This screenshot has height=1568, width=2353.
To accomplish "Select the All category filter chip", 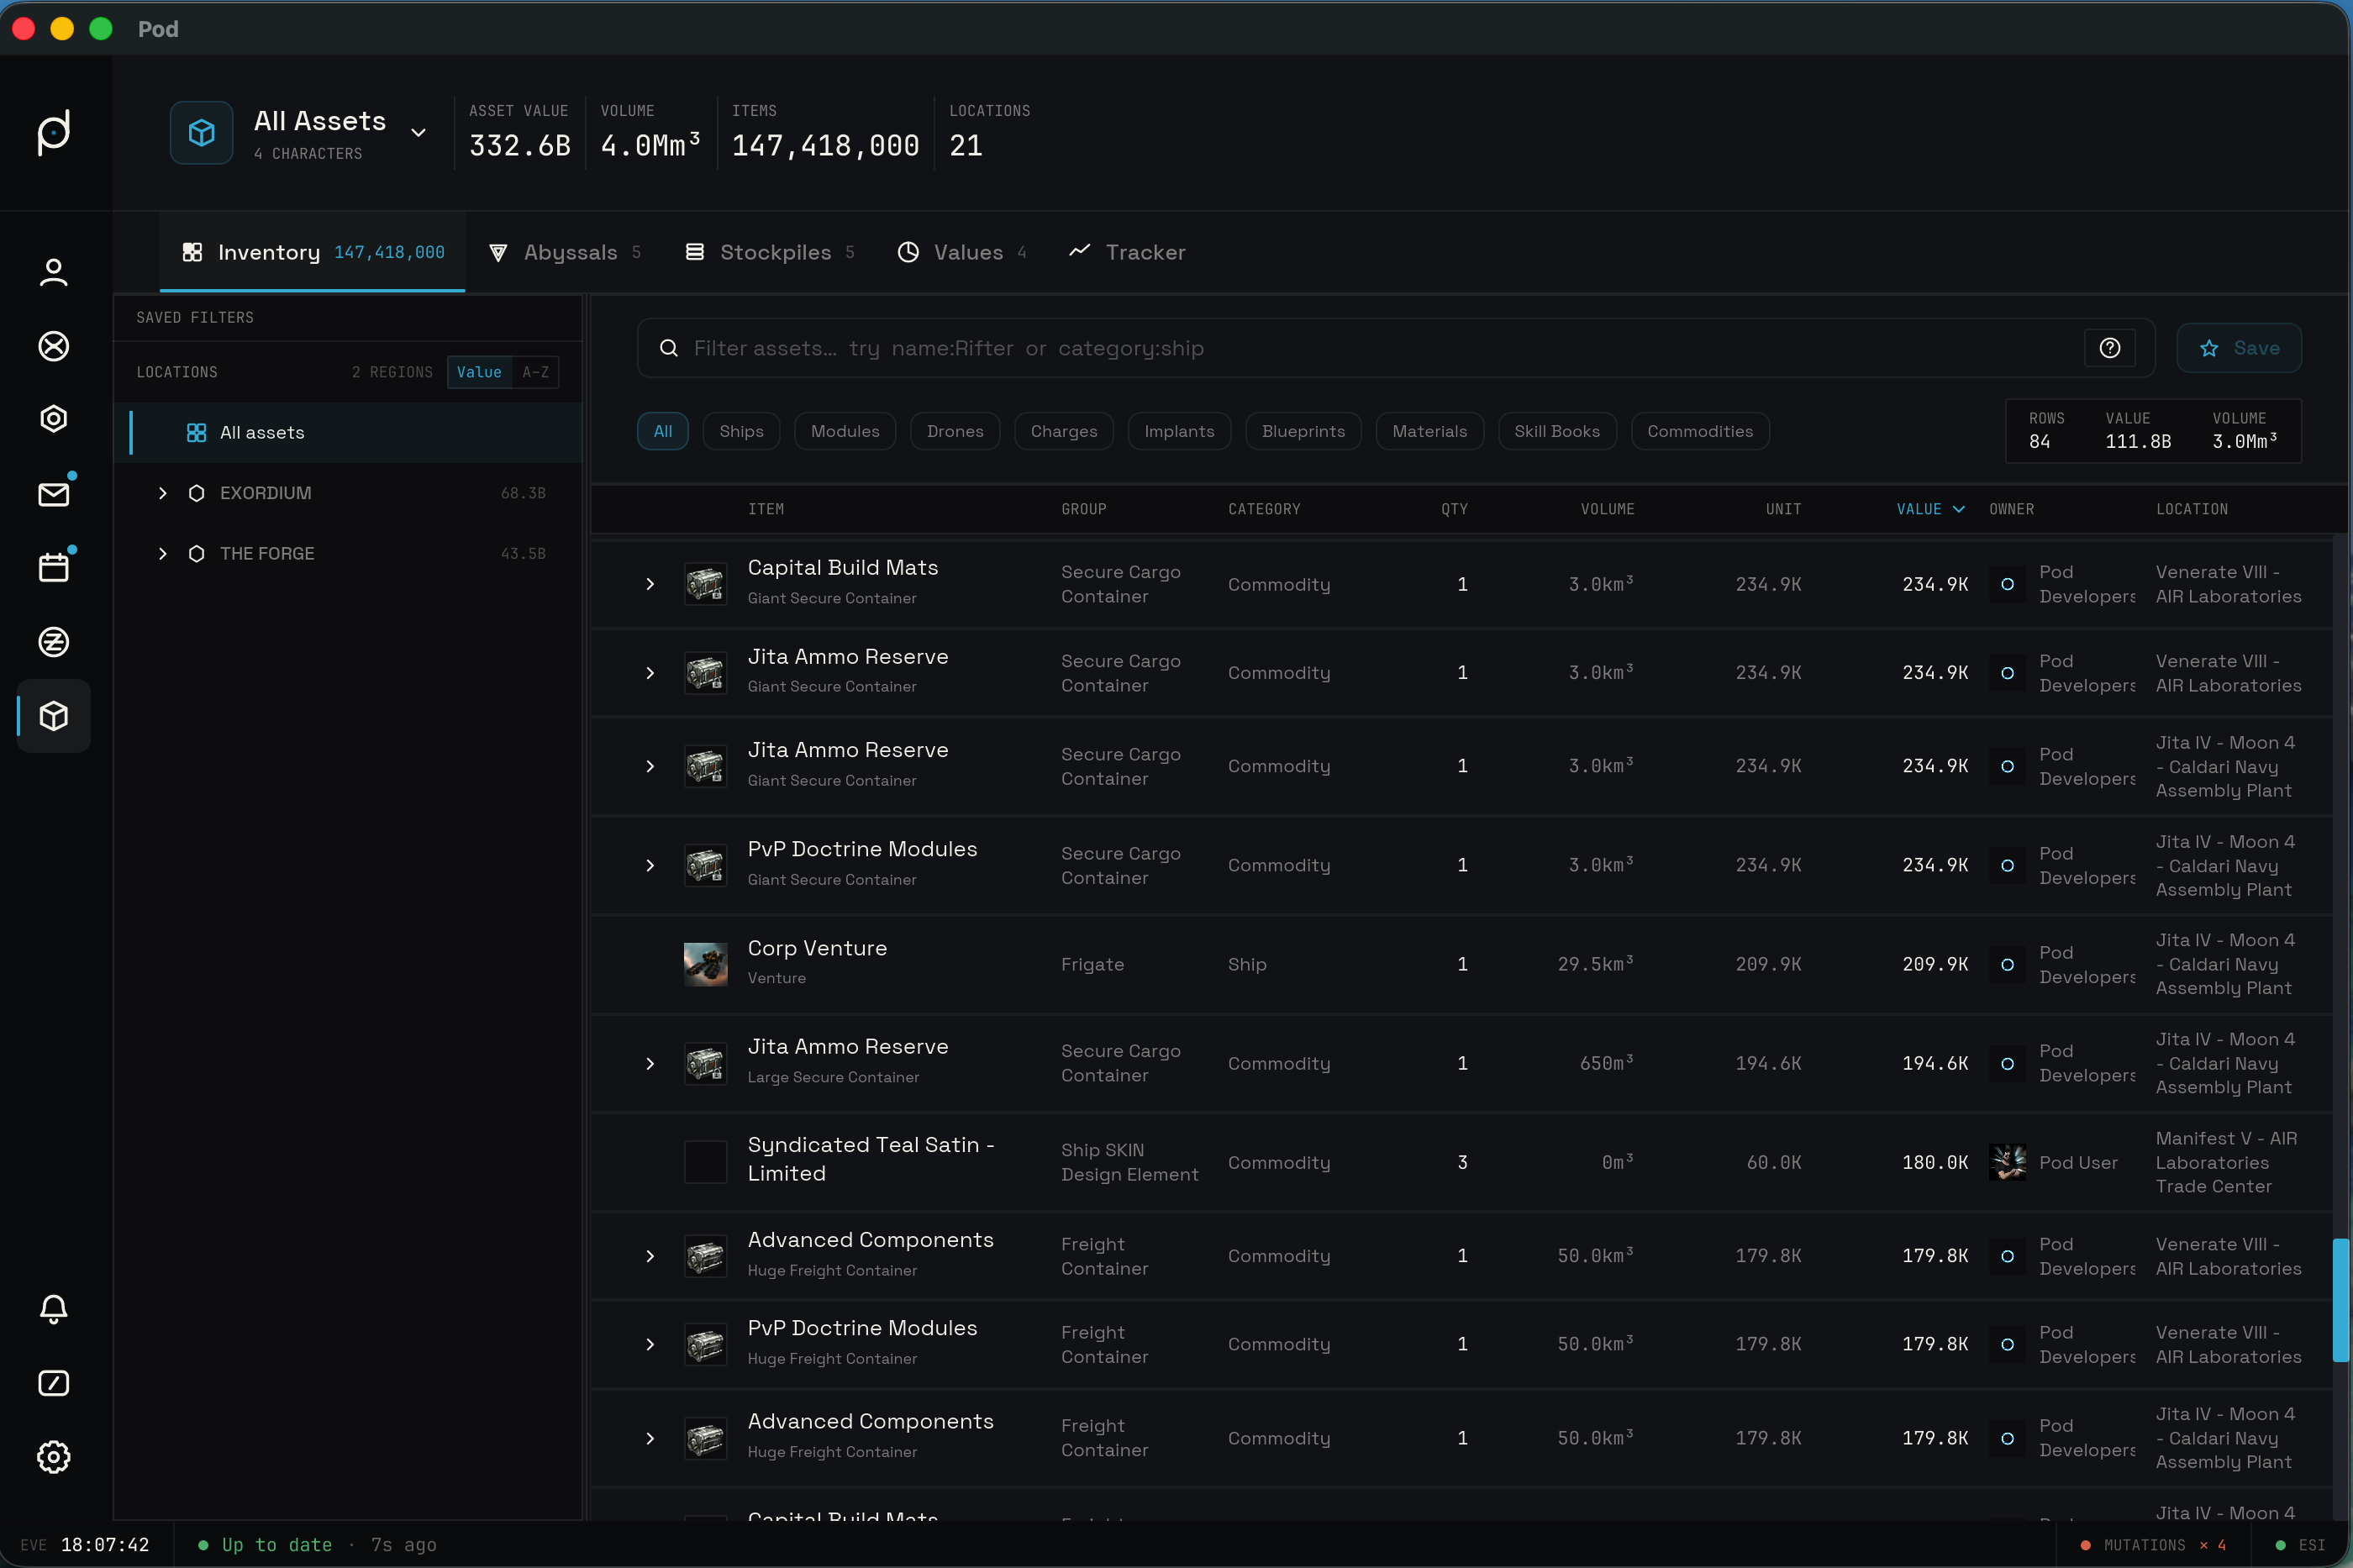I will (663, 431).
